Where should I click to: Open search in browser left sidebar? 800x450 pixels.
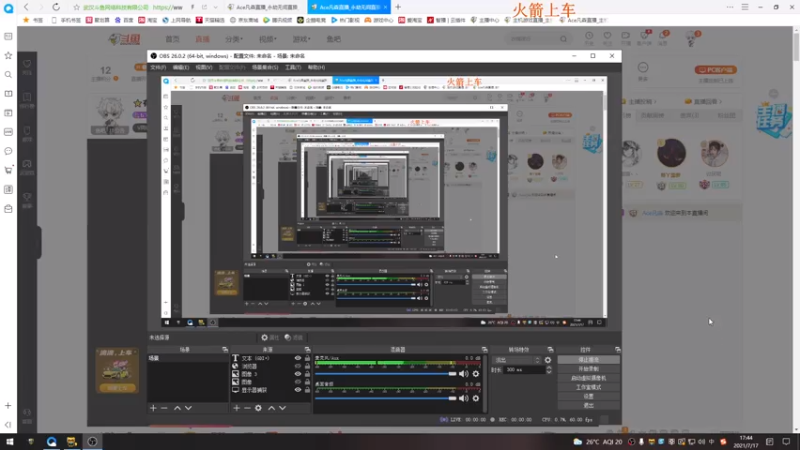coord(8,74)
